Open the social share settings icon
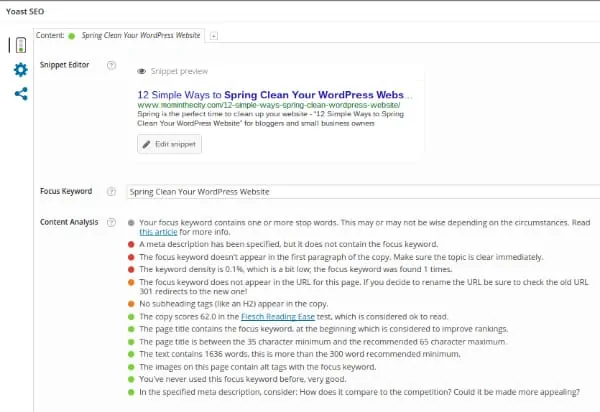The width and height of the screenshot is (600, 412). coord(21,94)
